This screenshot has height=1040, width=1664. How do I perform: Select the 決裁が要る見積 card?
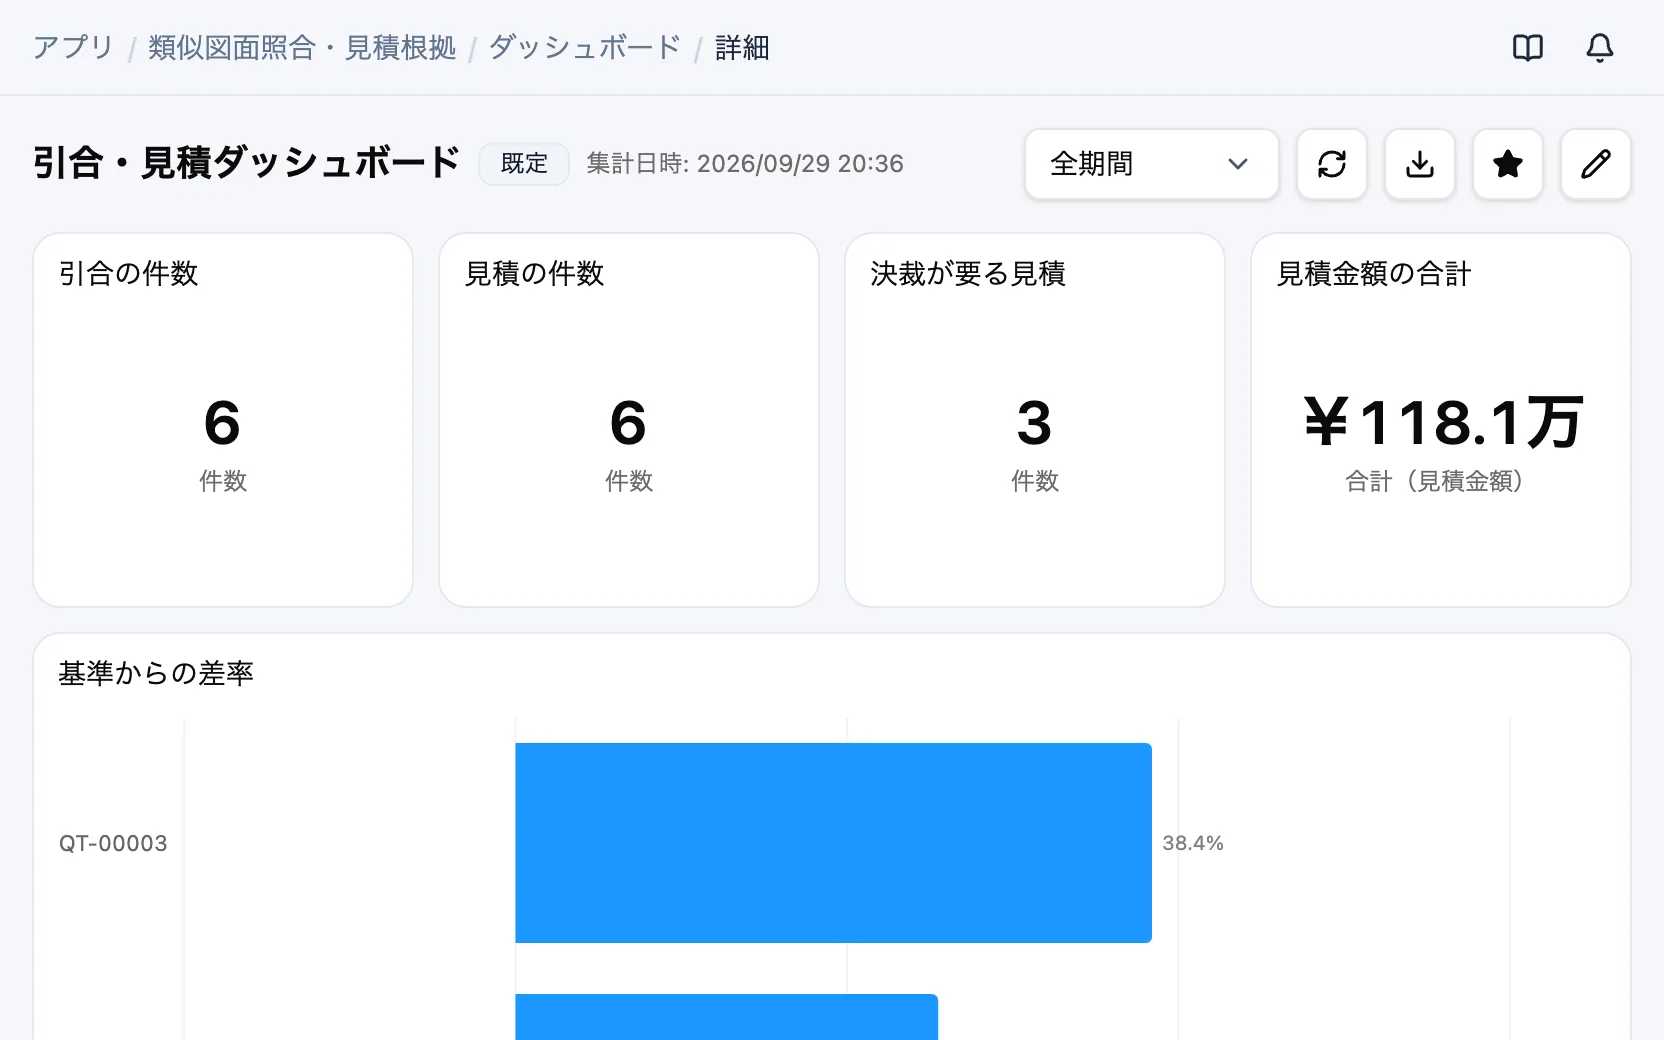(x=1035, y=420)
